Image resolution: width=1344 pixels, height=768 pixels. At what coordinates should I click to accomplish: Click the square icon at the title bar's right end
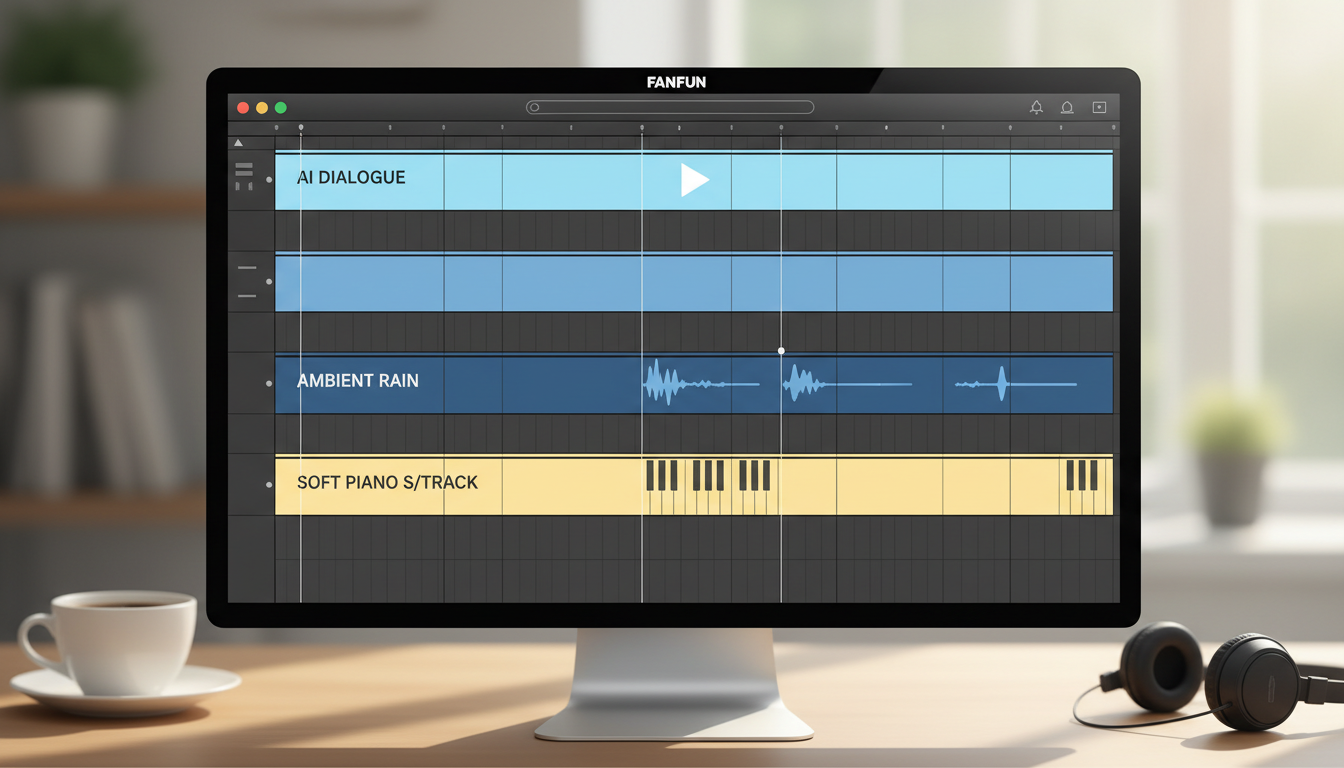[1099, 107]
